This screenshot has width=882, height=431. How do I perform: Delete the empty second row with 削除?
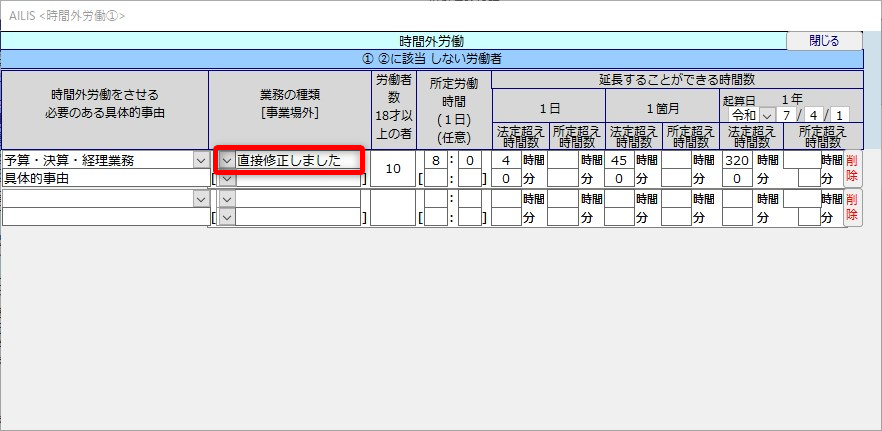(x=852, y=207)
